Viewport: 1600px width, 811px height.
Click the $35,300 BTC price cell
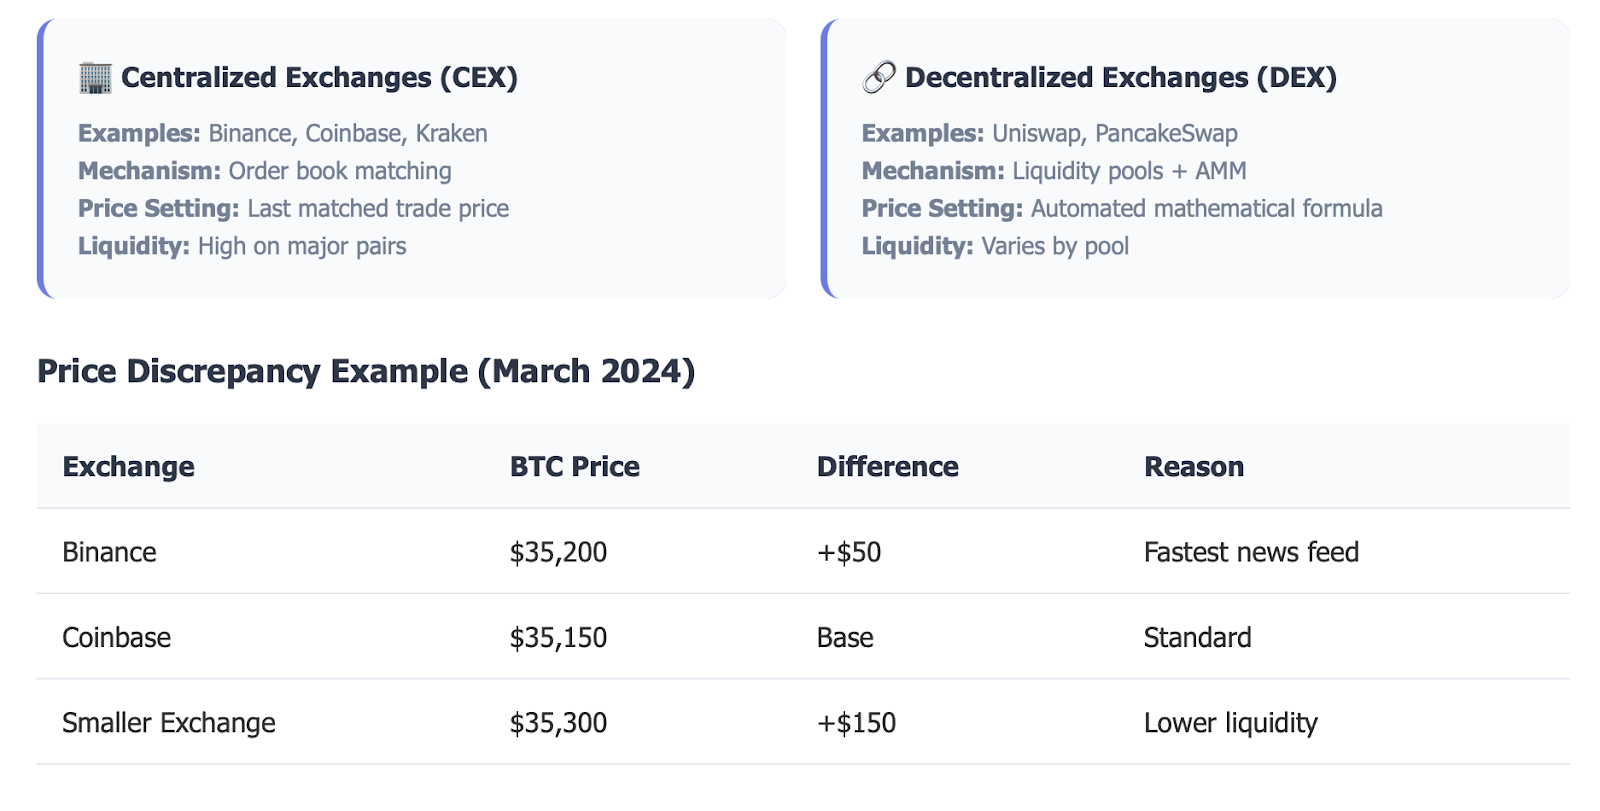(x=558, y=723)
